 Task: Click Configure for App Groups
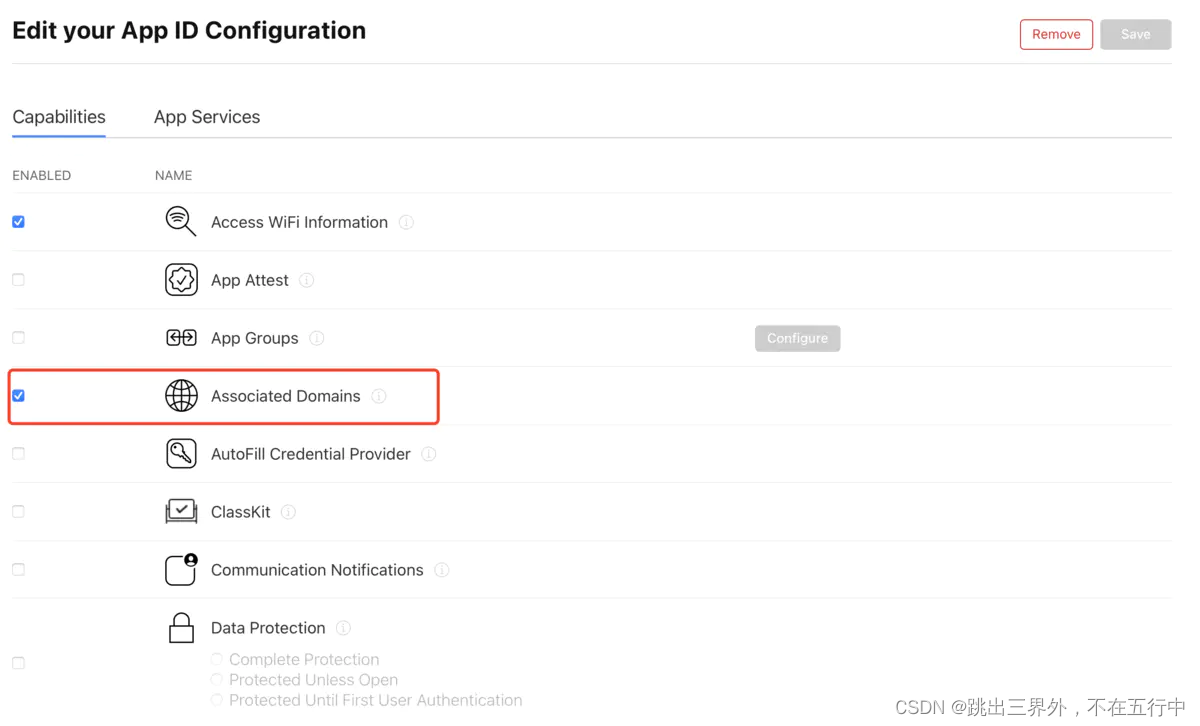pyautogui.click(x=797, y=338)
